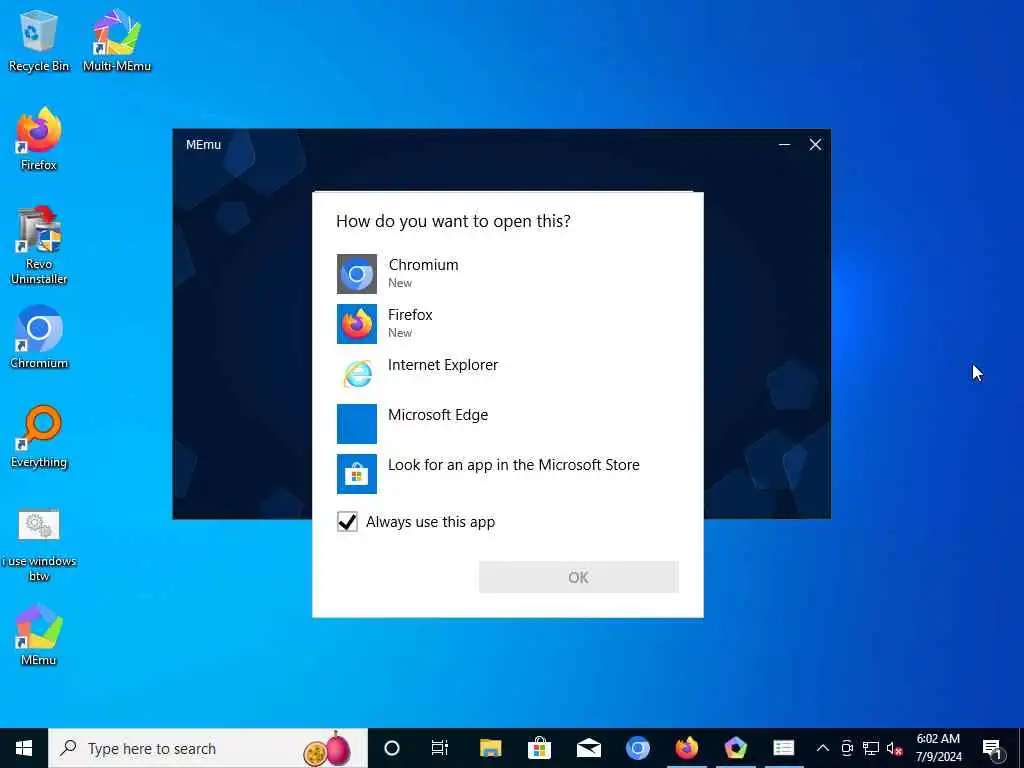This screenshot has height=768, width=1024.
Task: Pick the Internet Explorer icon in the dialog
Action: (357, 374)
